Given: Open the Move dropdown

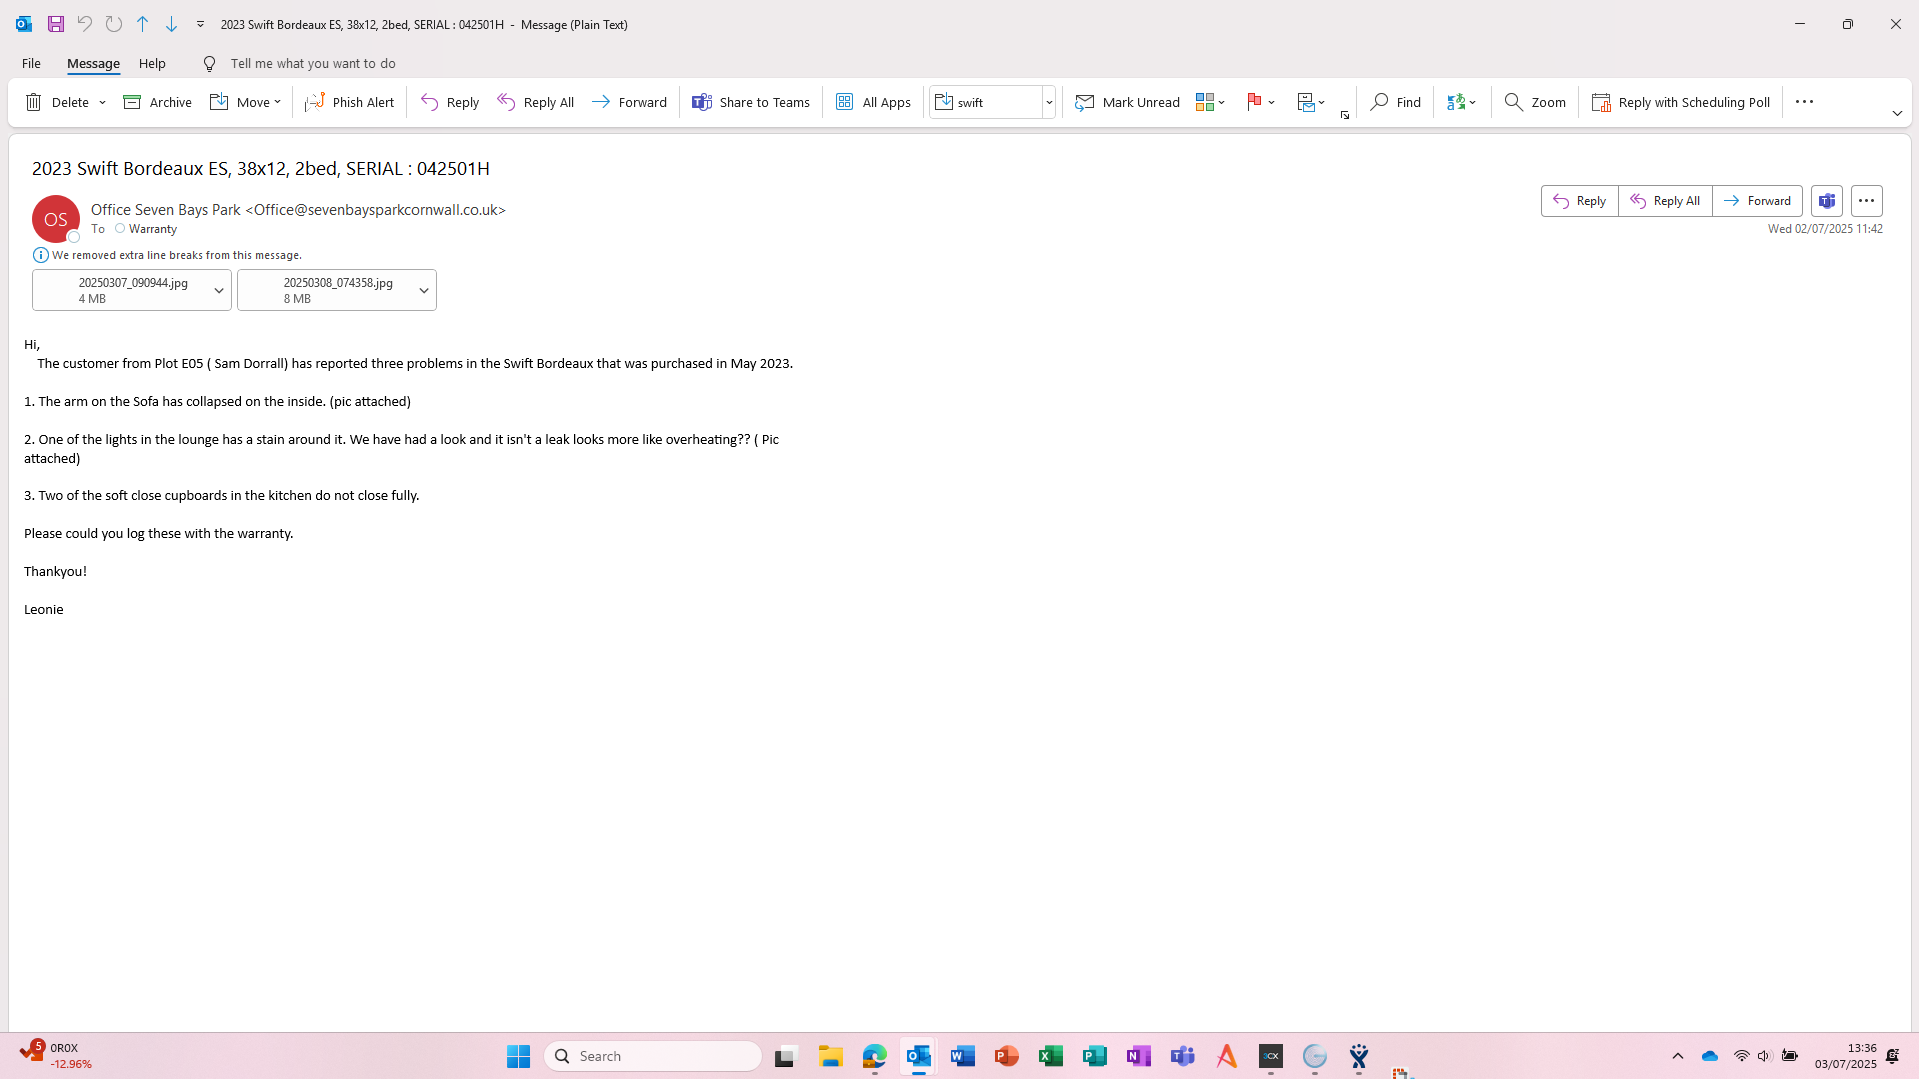Looking at the screenshot, I should [246, 102].
